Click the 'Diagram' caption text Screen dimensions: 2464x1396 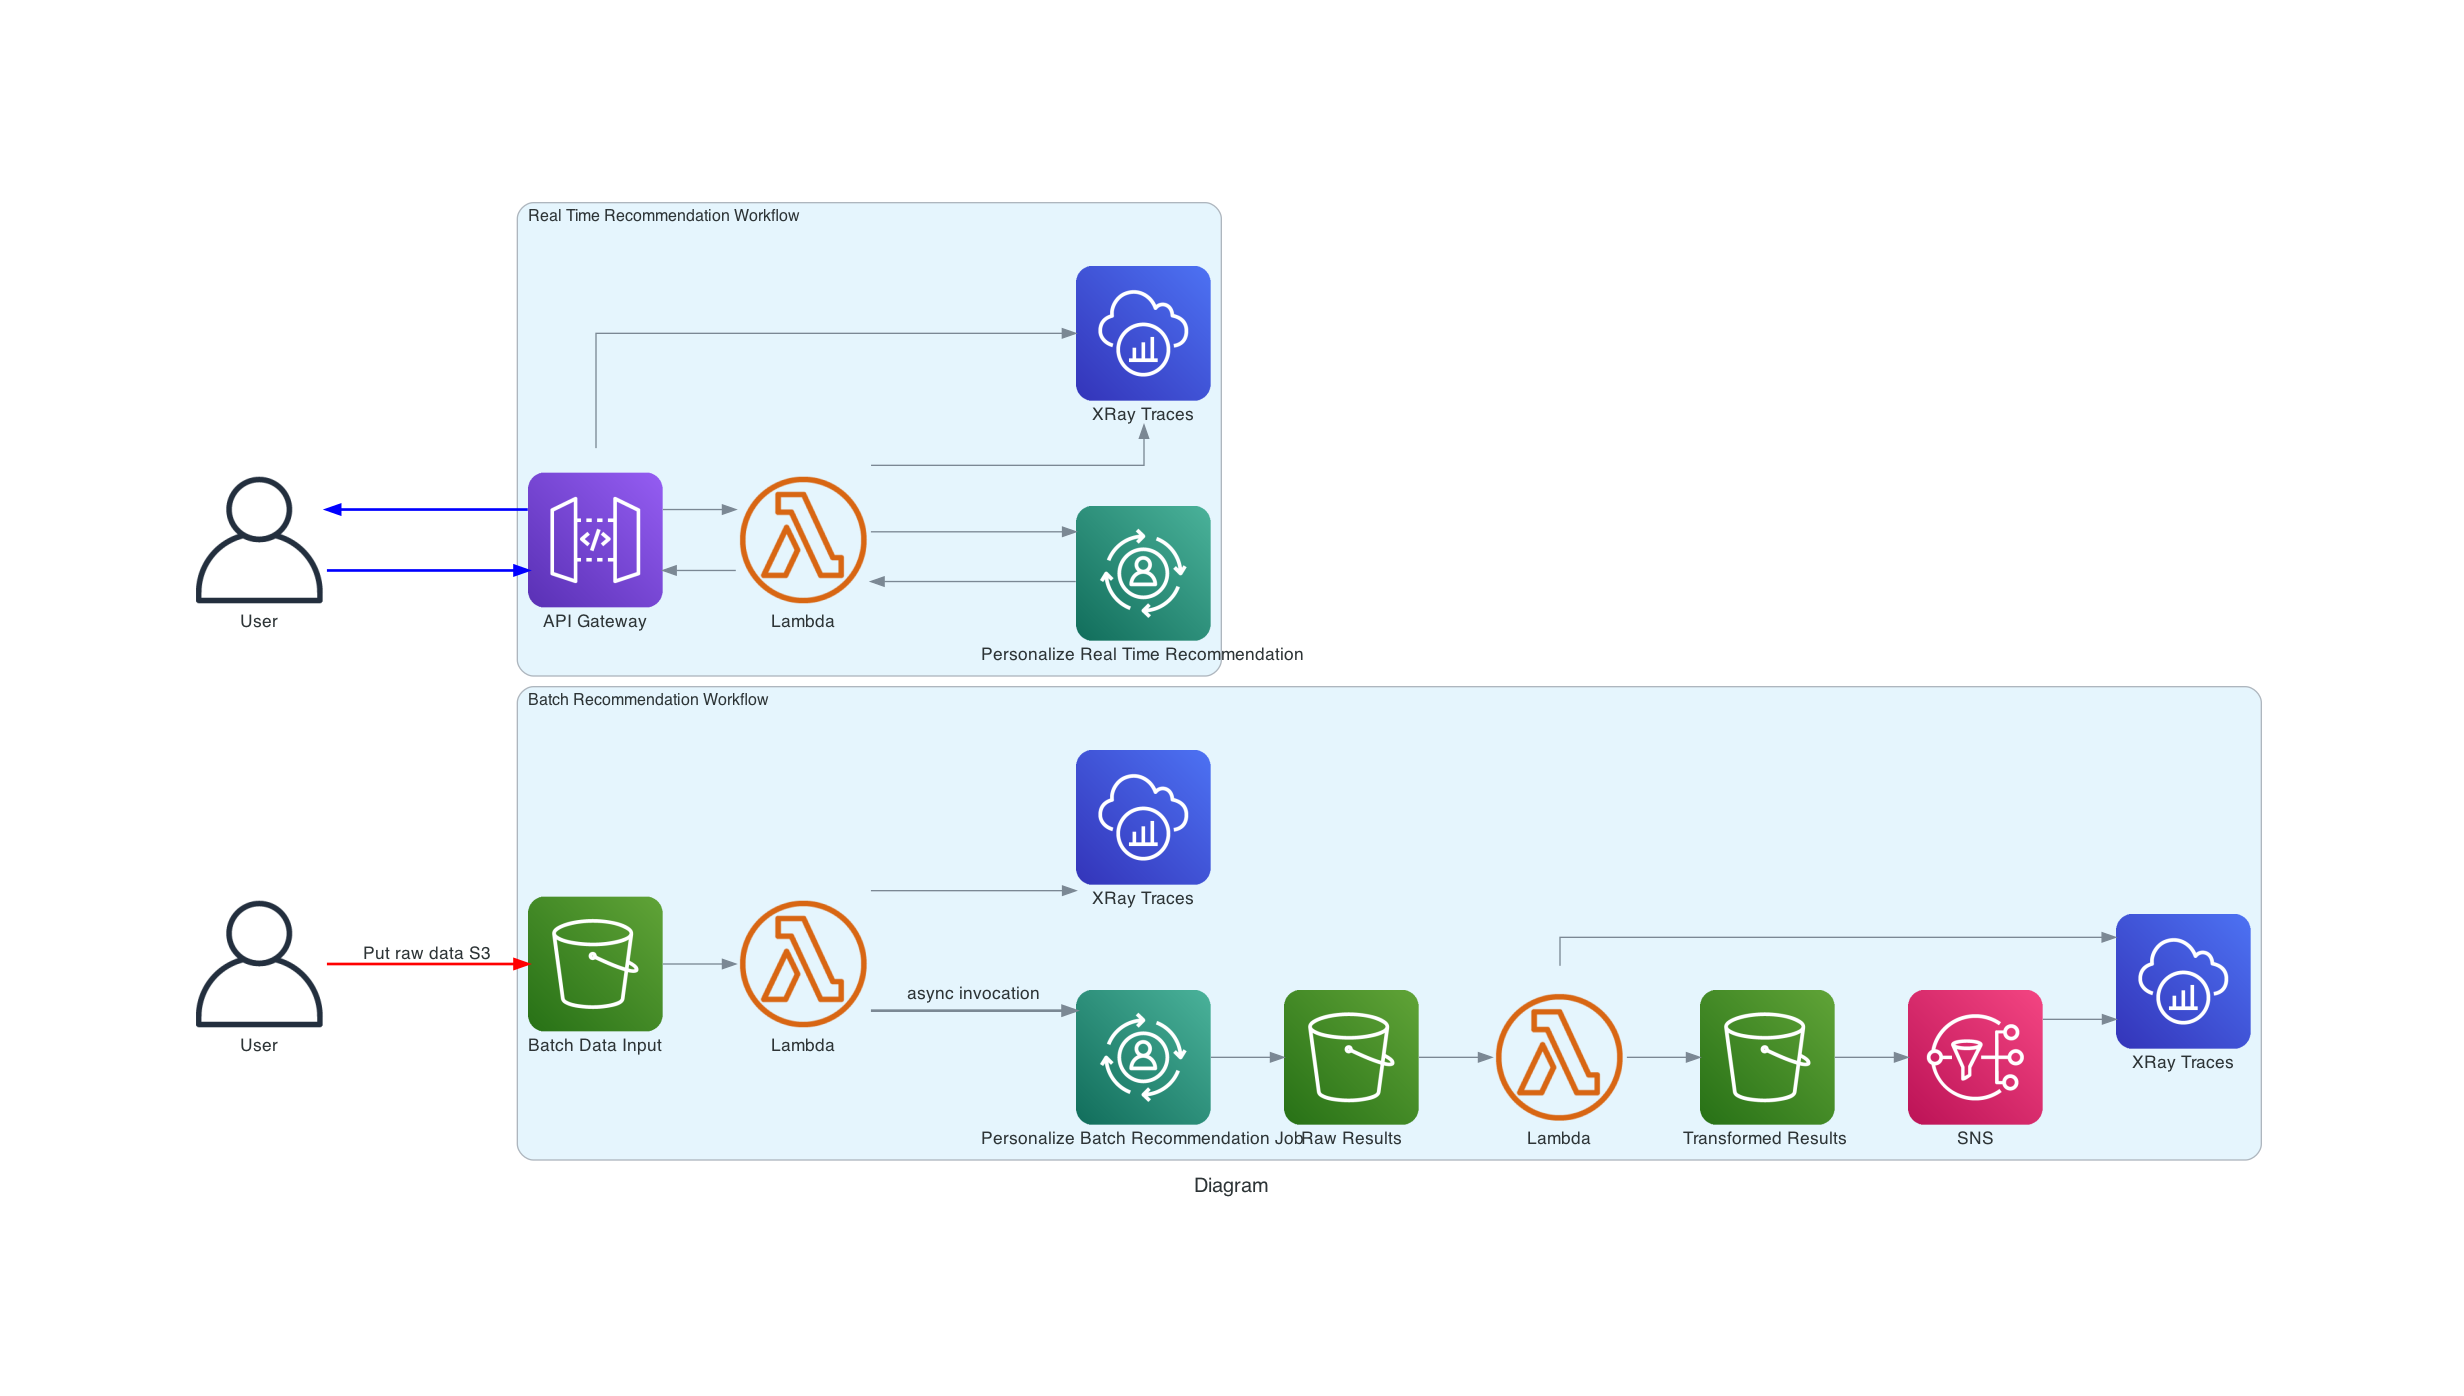1230,1185
